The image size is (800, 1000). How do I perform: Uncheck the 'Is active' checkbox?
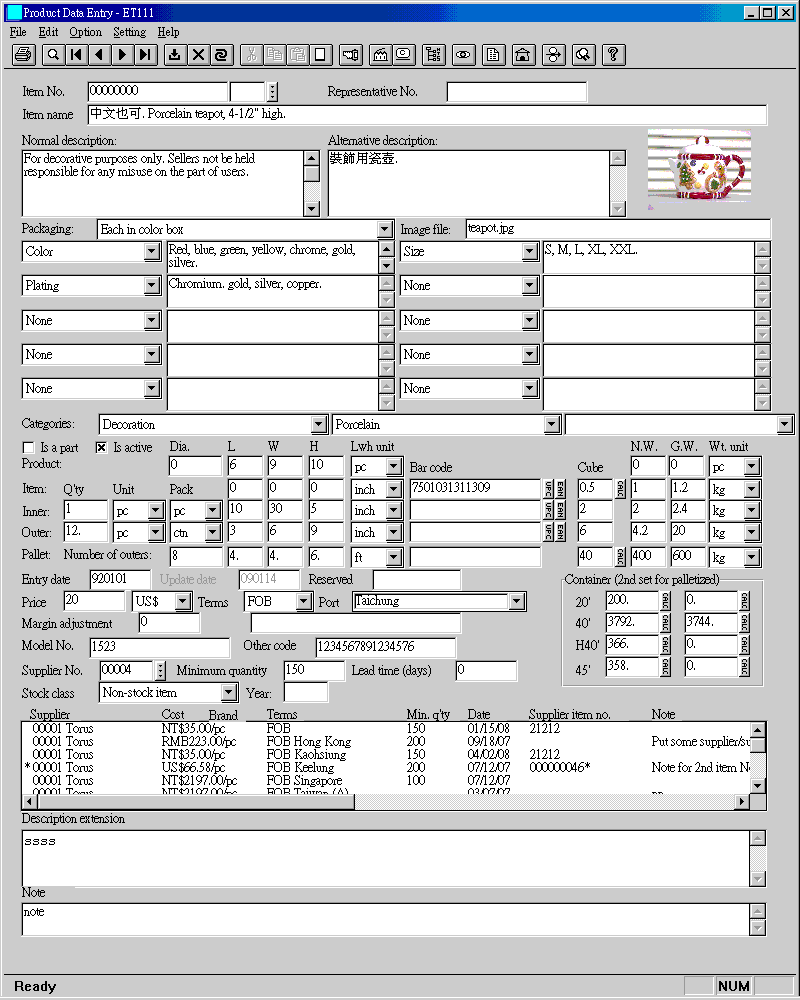pyautogui.click(x=101, y=448)
